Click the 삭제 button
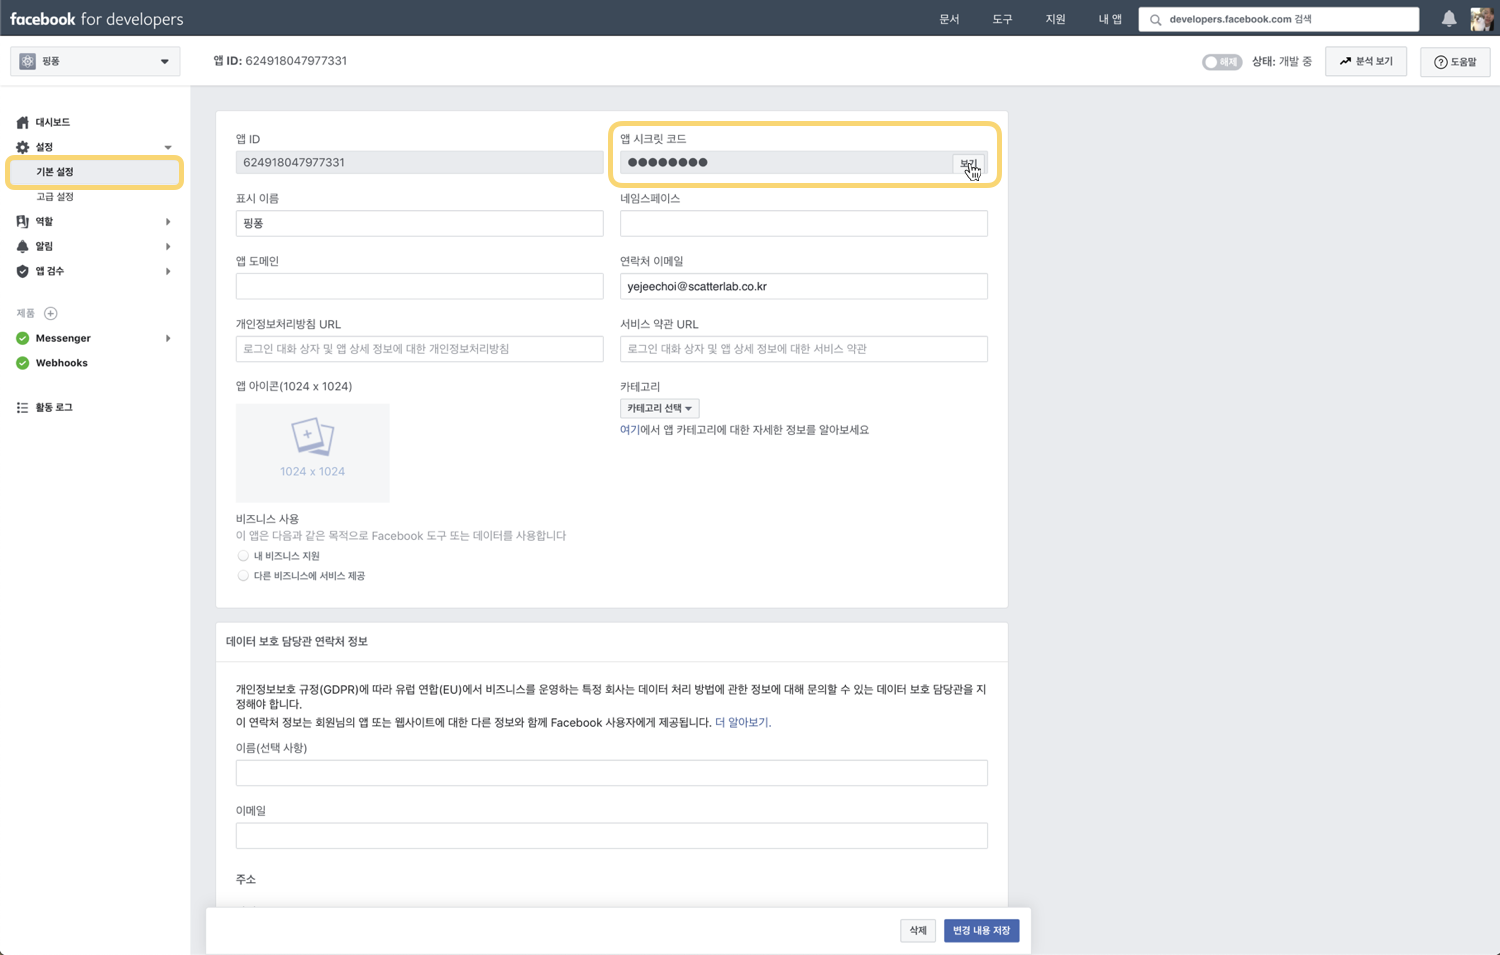Viewport: 1500px width, 955px height. click(918, 930)
